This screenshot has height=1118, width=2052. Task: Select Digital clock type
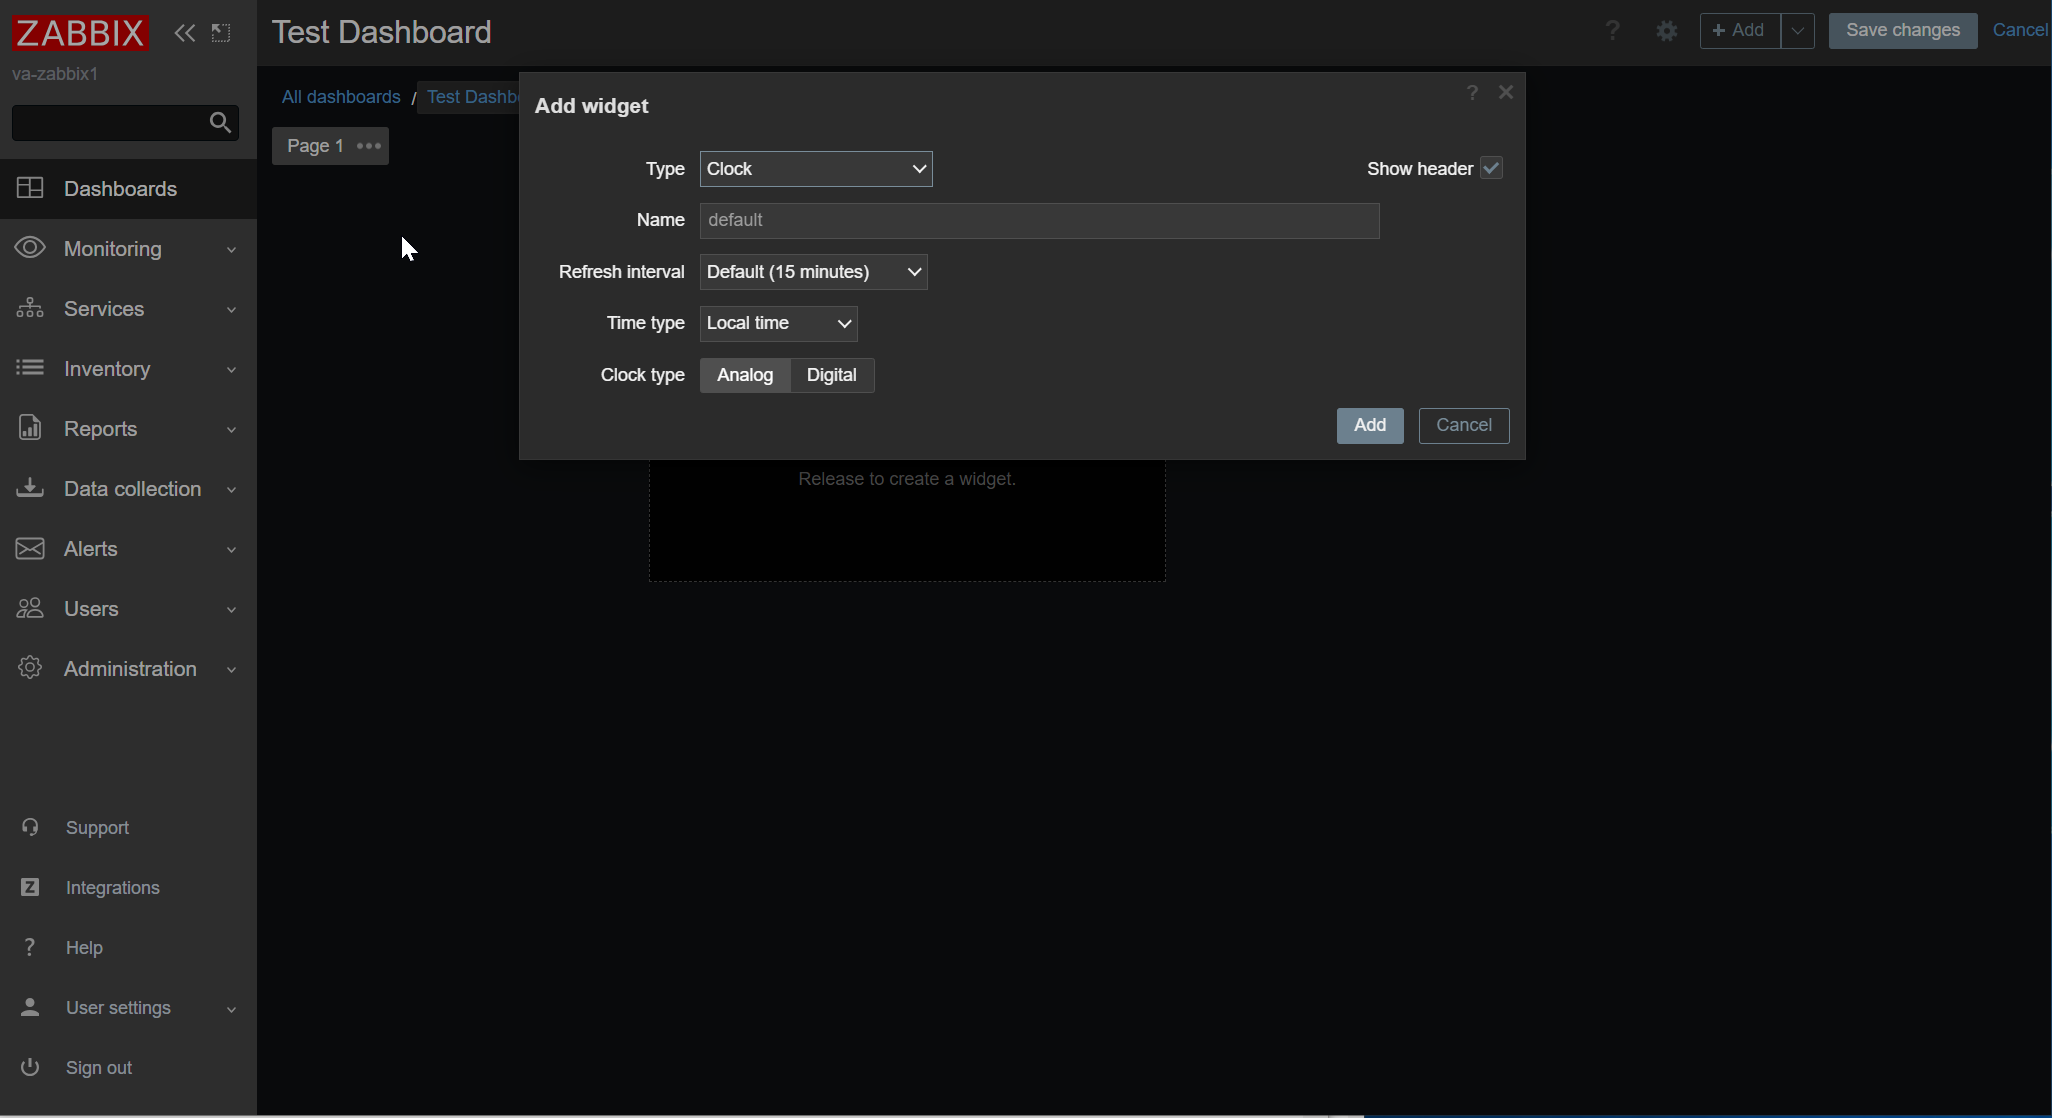tap(831, 375)
